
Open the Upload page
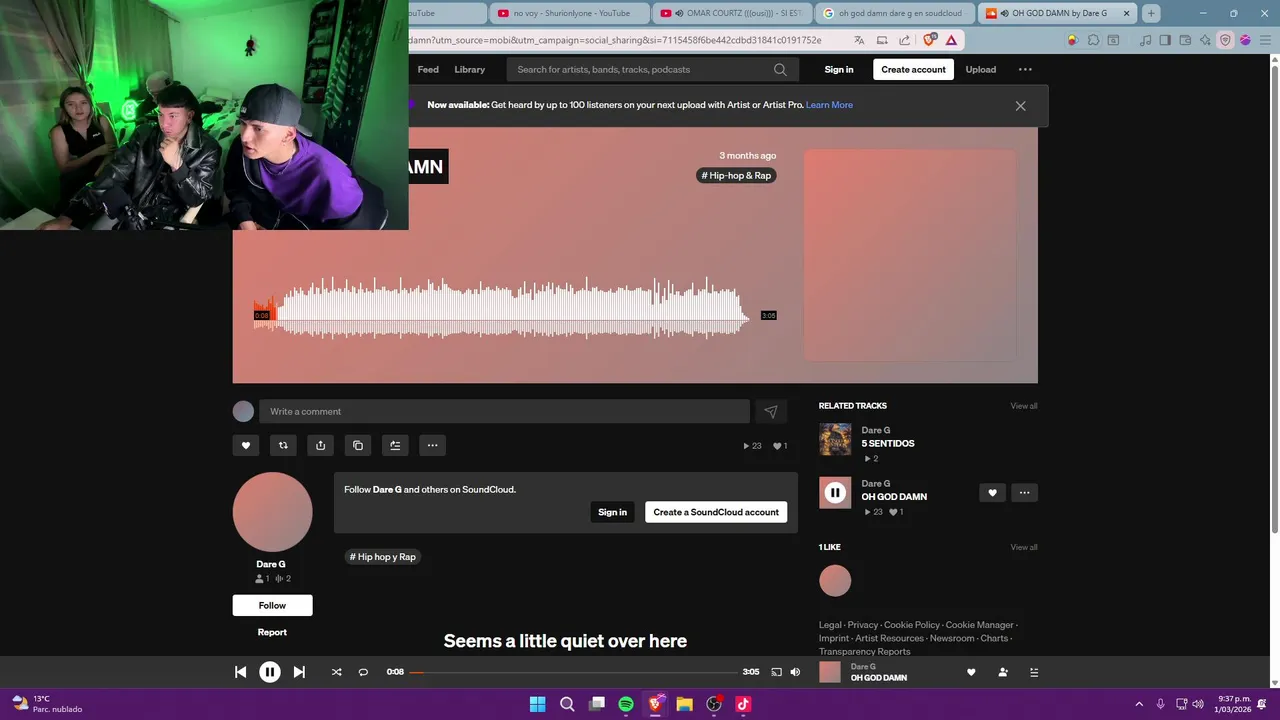[x=981, y=69]
